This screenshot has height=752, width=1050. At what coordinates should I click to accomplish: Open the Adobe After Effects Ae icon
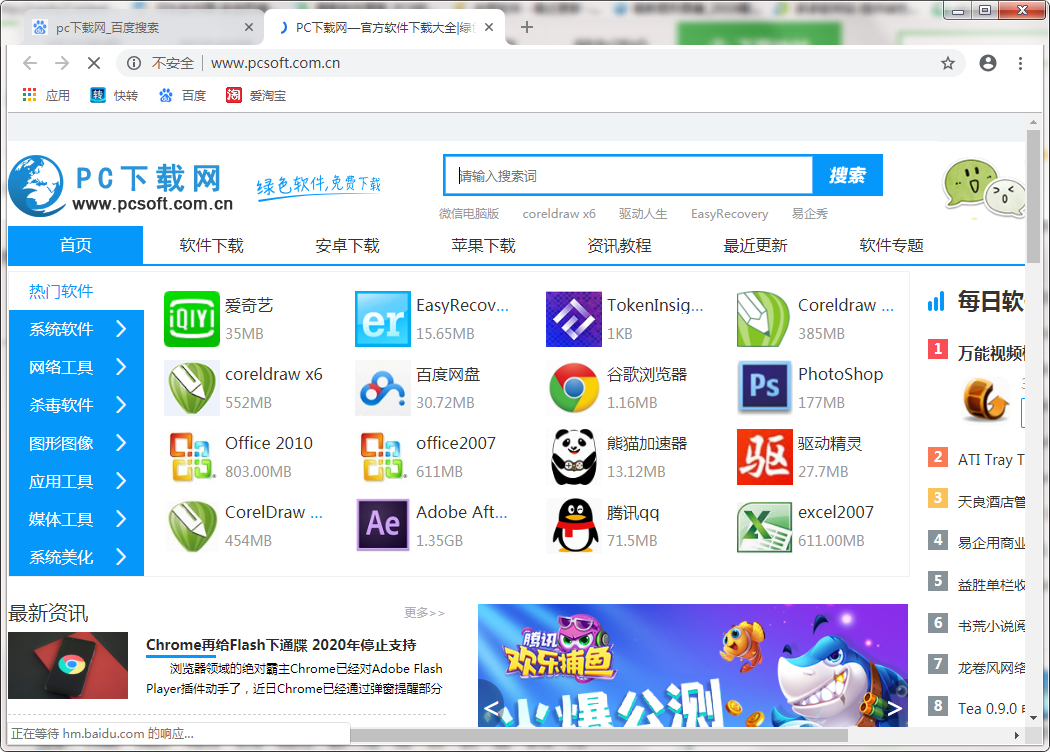tap(382, 526)
